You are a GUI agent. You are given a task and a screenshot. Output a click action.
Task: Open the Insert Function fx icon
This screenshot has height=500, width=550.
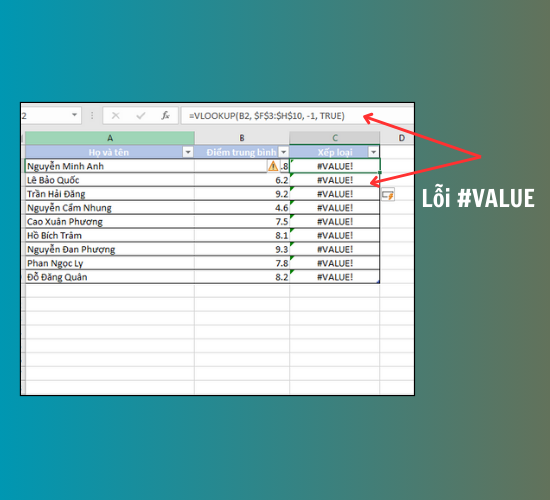[165, 115]
